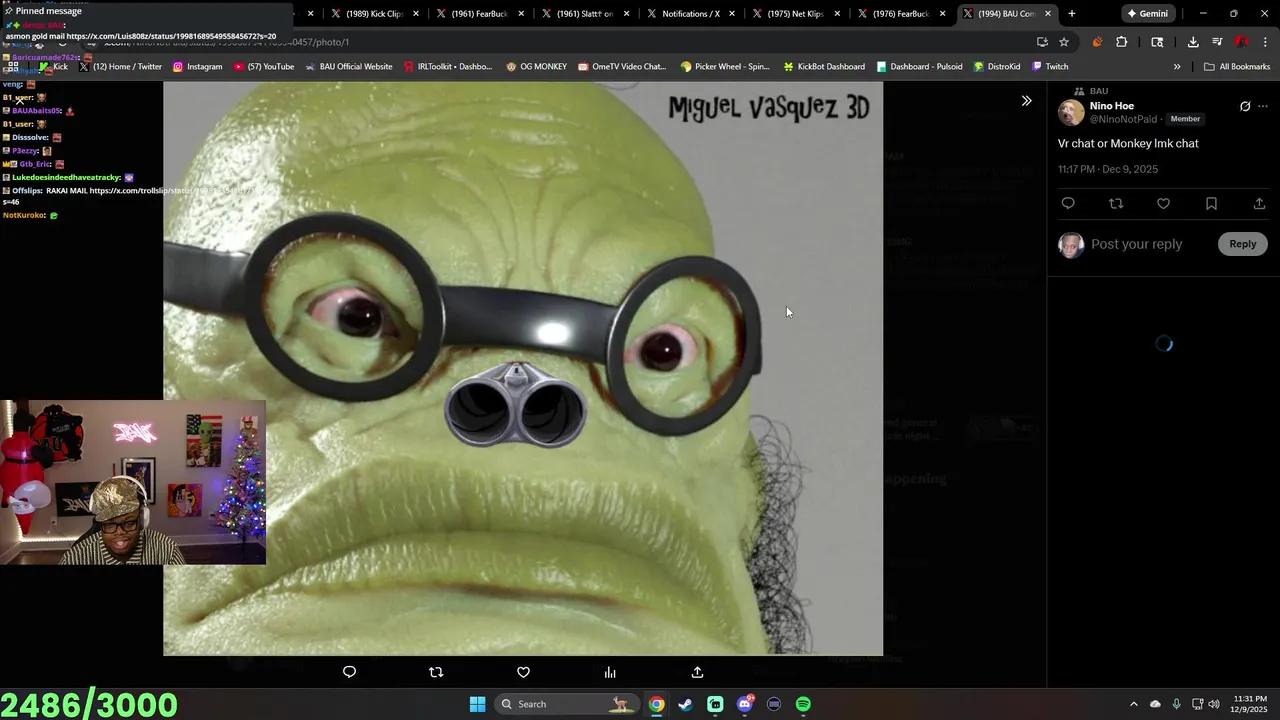Open Steam from the taskbar

685,704
